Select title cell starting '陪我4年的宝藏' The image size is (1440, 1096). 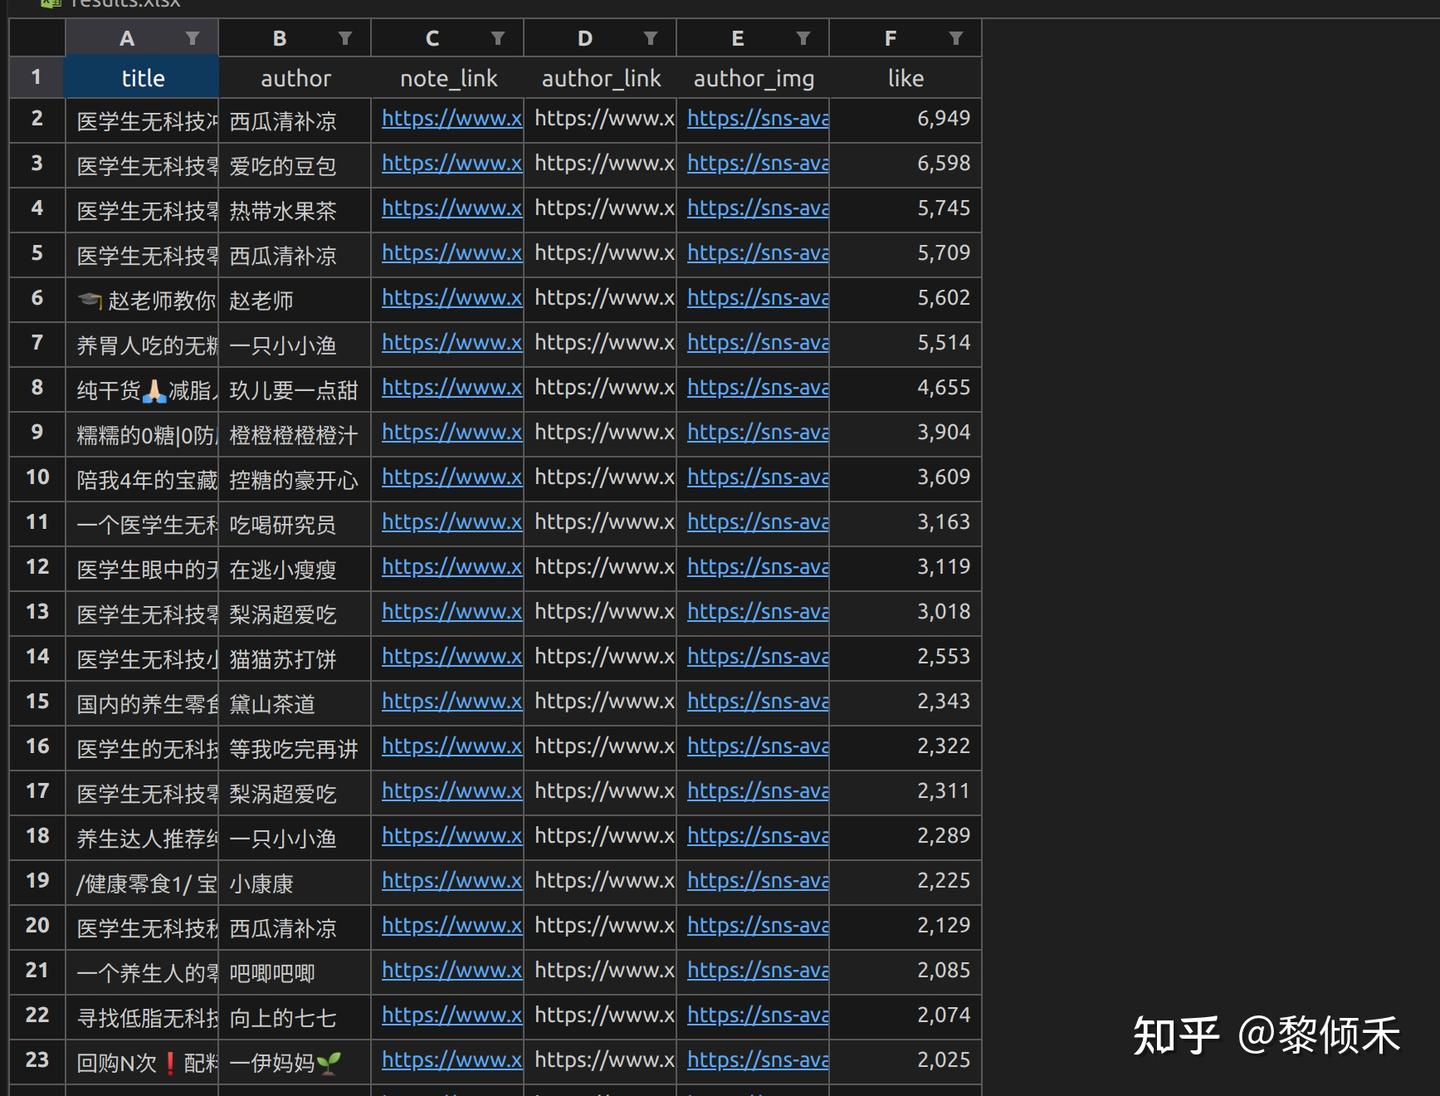(142, 478)
